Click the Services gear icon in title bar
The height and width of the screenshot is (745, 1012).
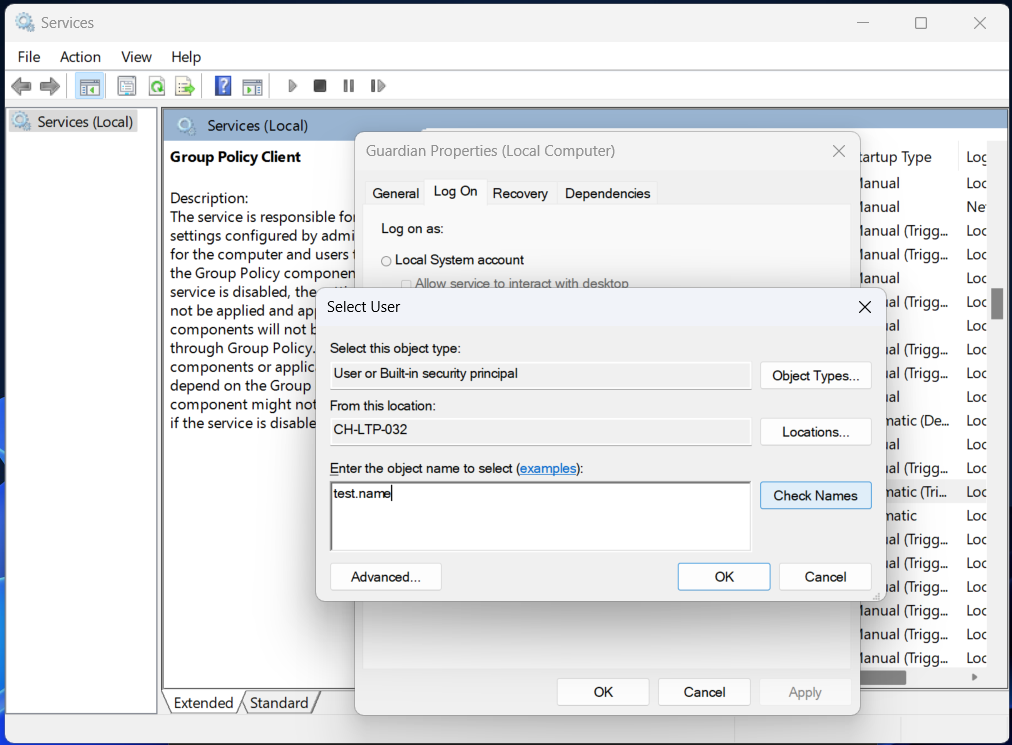point(25,23)
